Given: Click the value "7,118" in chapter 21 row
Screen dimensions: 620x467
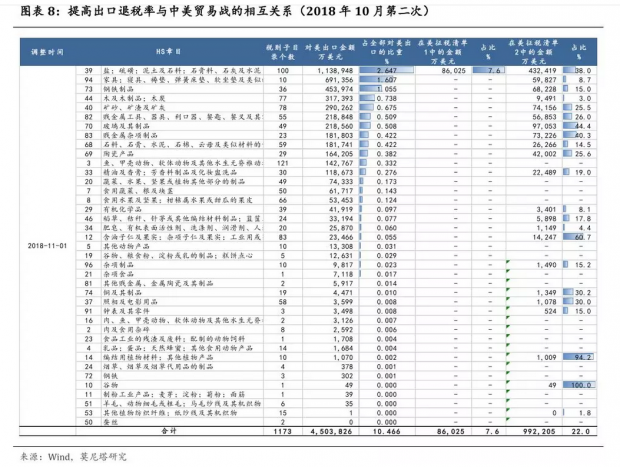Looking at the screenshot, I should point(343,274).
